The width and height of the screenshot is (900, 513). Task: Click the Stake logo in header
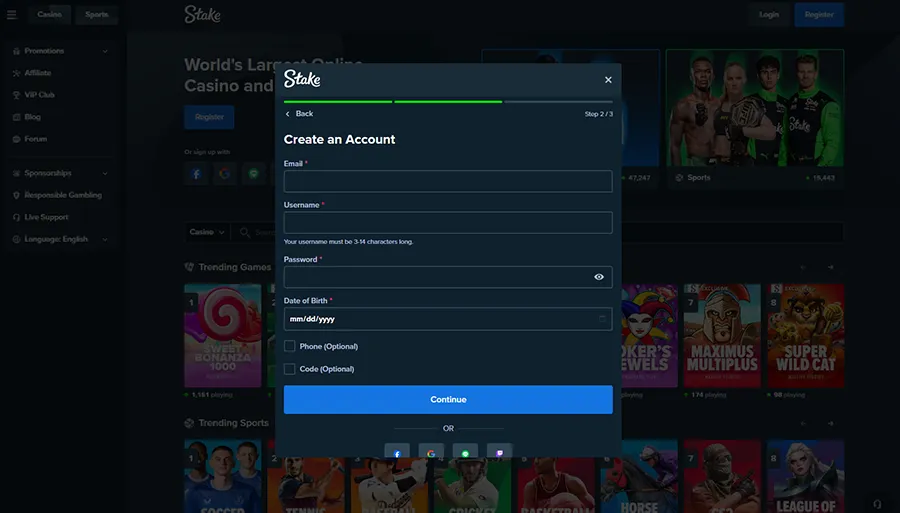tap(202, 14)
